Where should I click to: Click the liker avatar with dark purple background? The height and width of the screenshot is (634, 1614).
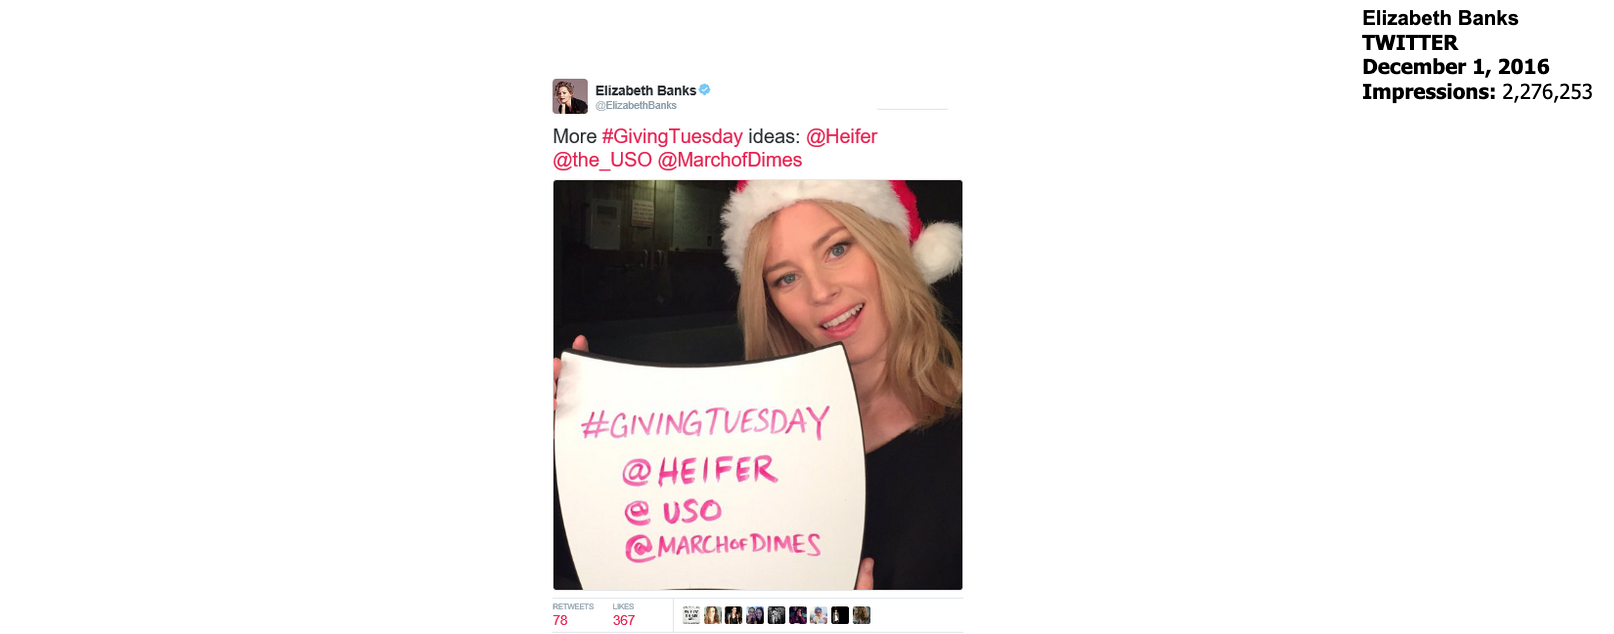click(x=798, y=615)
